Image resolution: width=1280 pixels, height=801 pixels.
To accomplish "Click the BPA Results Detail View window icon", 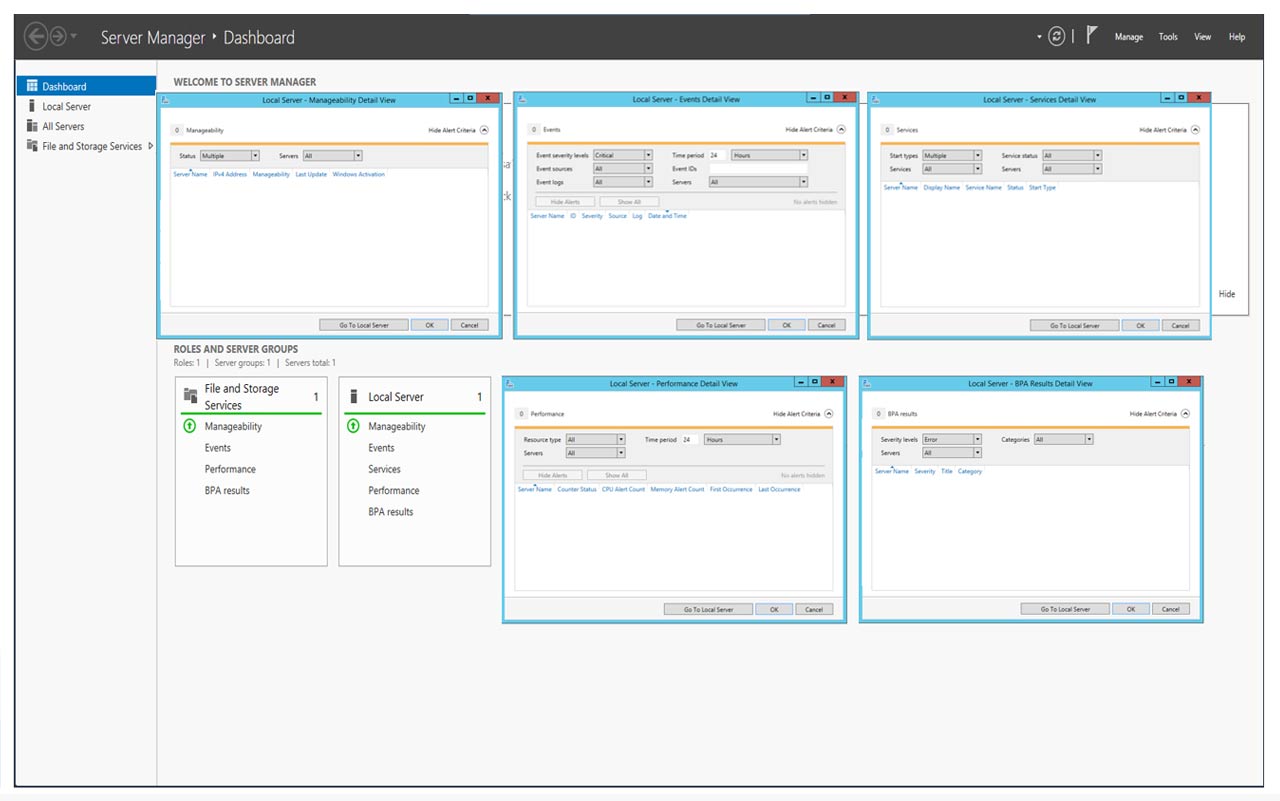I will (x=867, y=384).
